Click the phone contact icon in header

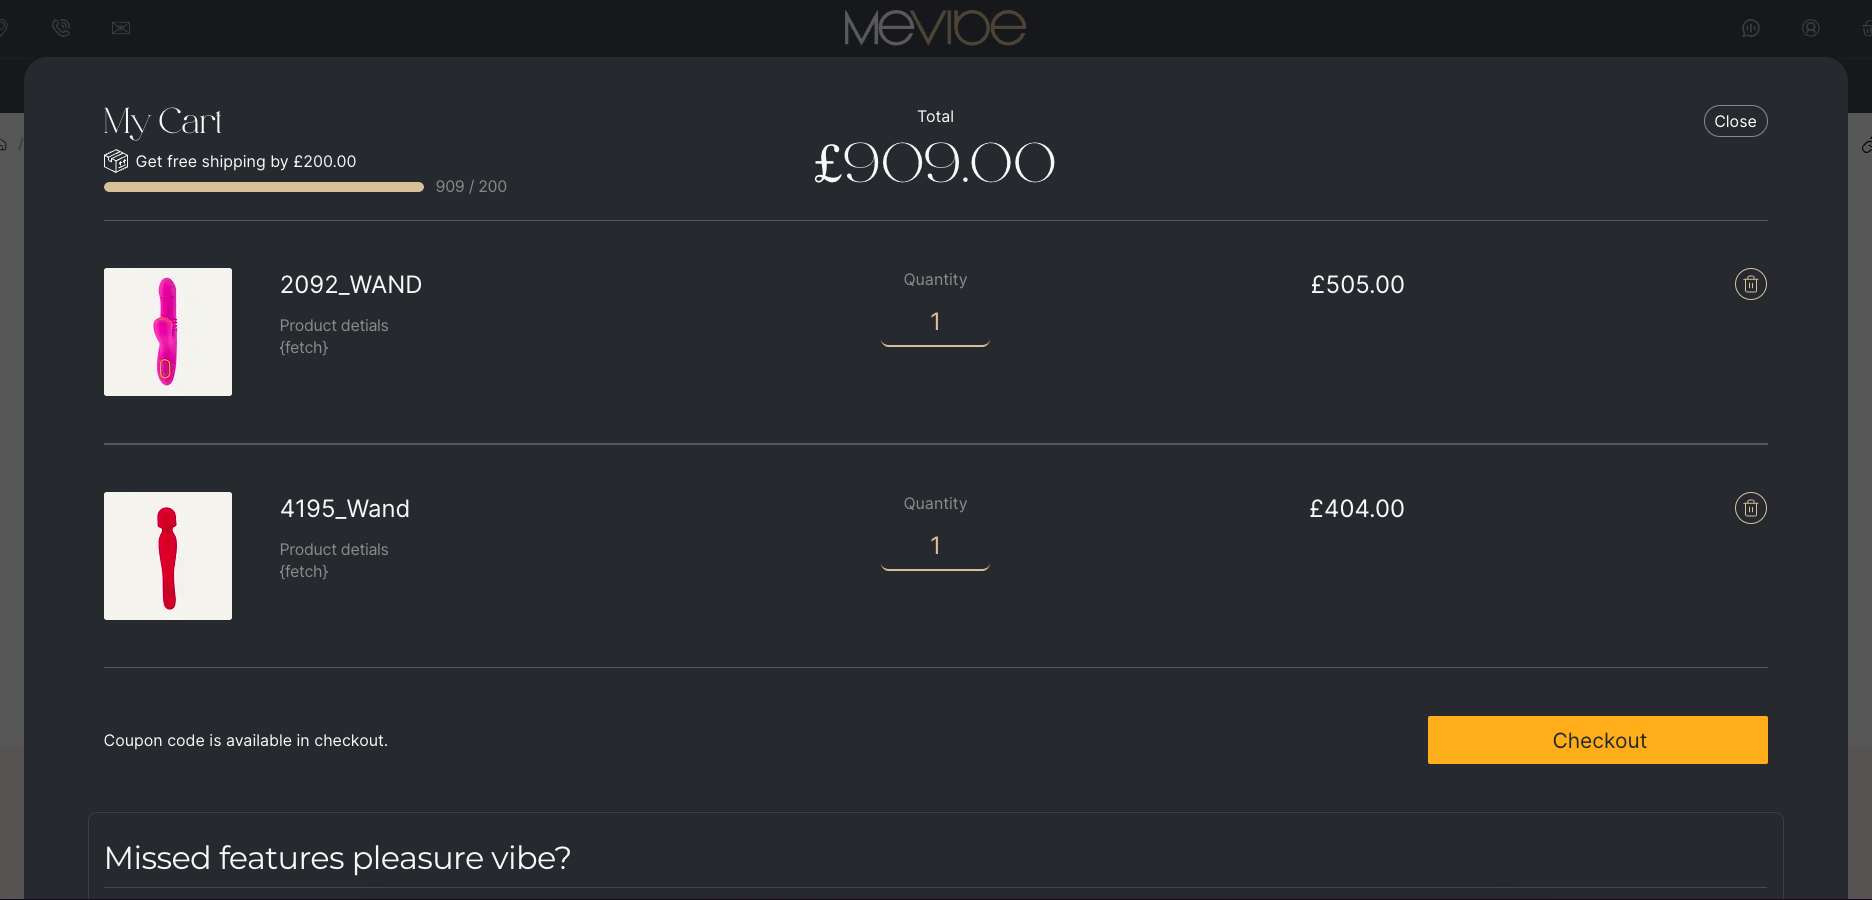click(x=61, y=28)
